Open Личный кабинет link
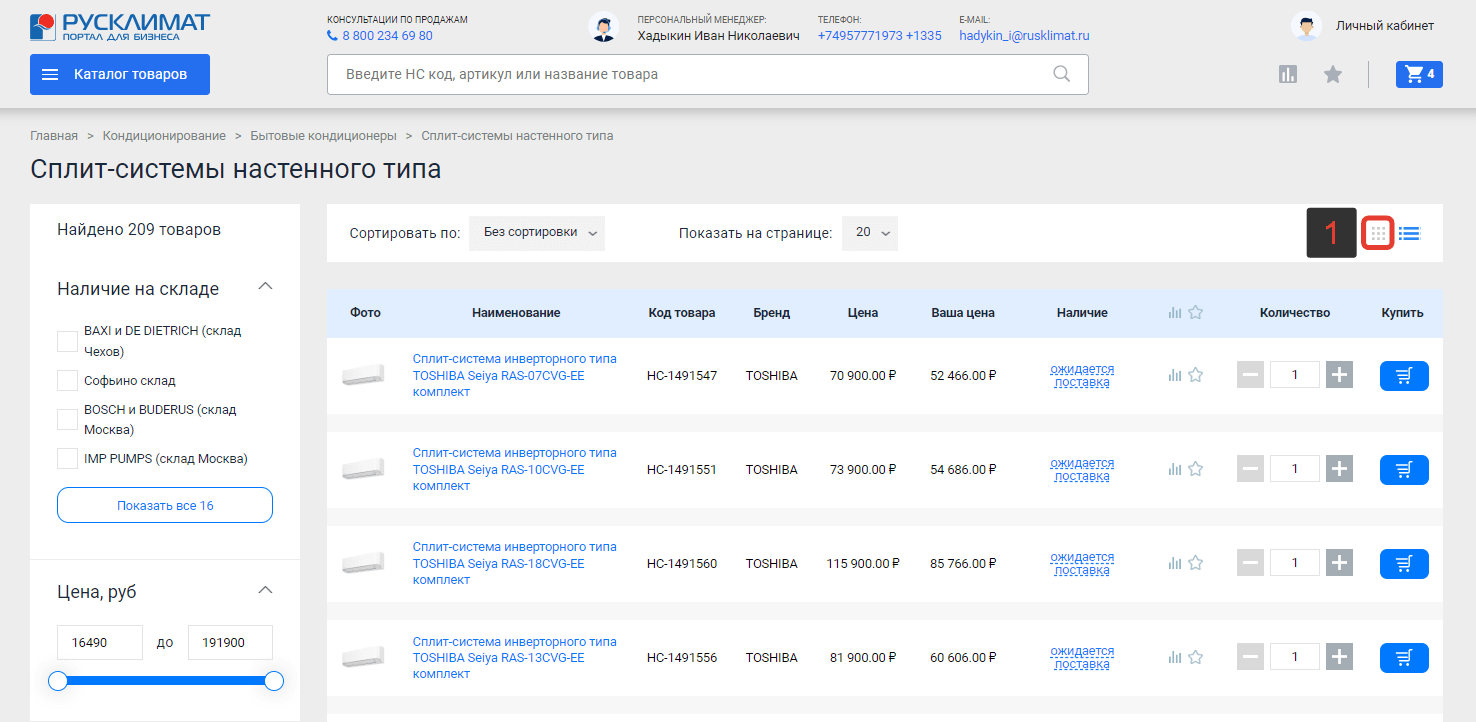The image size is (1476, 722). tap(1385, 26)
